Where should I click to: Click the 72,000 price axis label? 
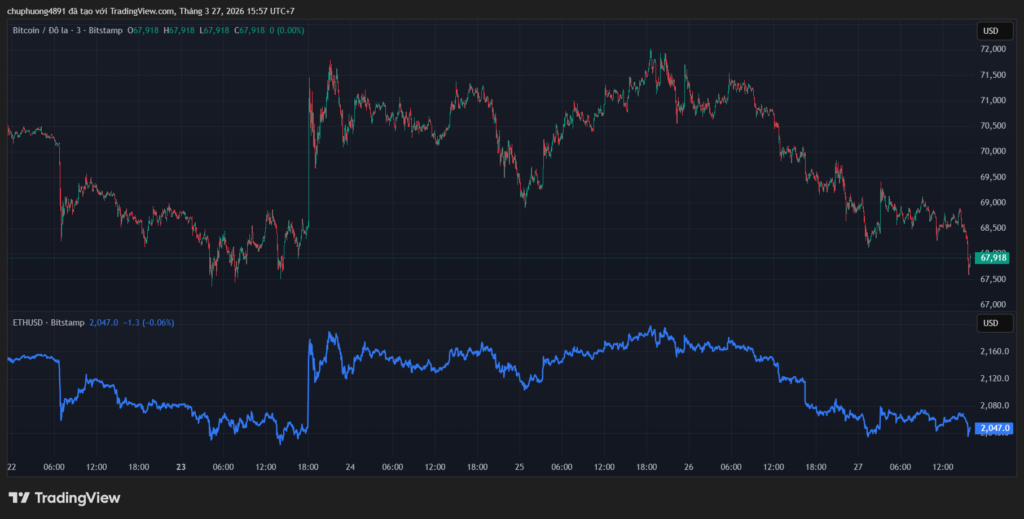coord(992,49)
